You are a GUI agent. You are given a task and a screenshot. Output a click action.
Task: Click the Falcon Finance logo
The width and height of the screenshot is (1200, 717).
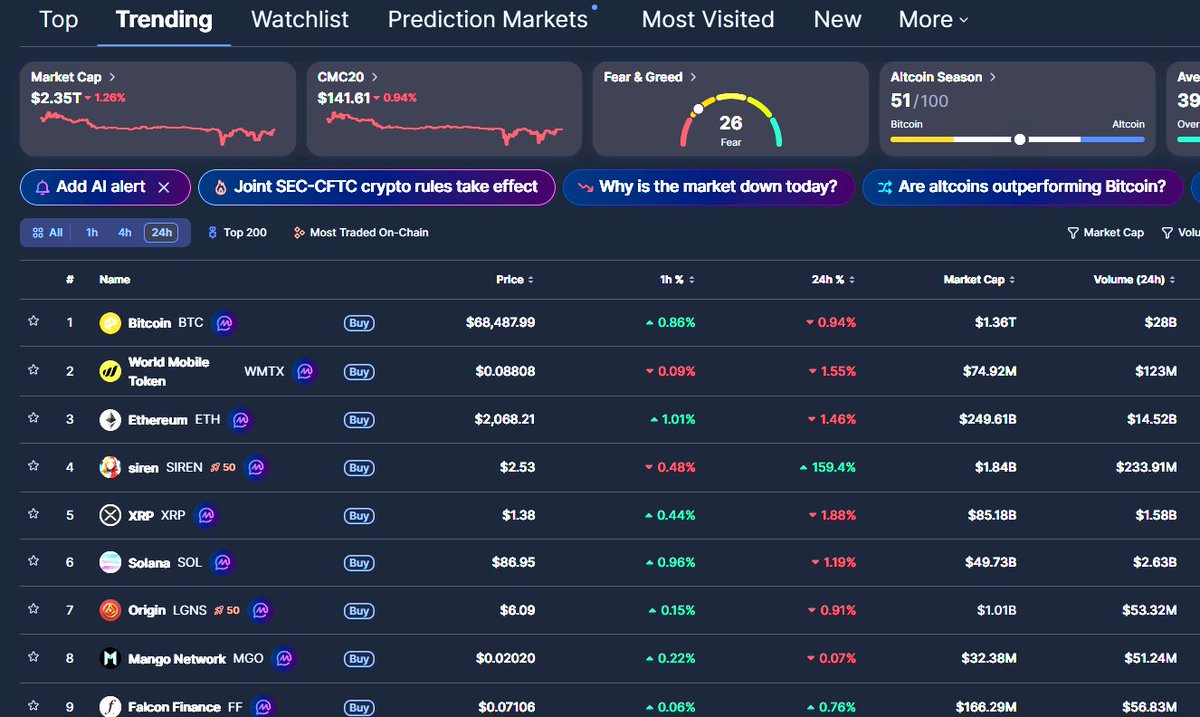pos(110,706)
